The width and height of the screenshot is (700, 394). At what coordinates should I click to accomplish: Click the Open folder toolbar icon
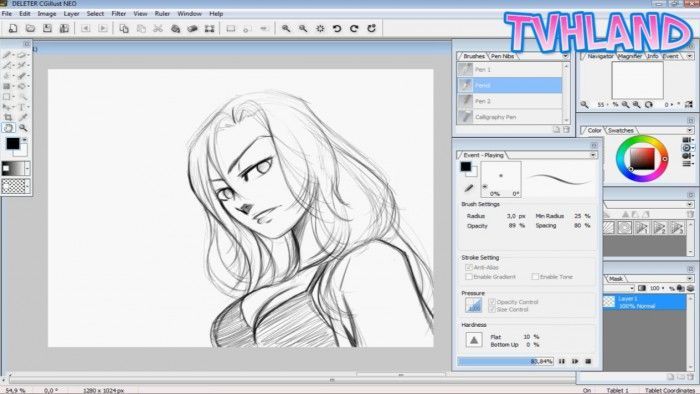(30, 29)
